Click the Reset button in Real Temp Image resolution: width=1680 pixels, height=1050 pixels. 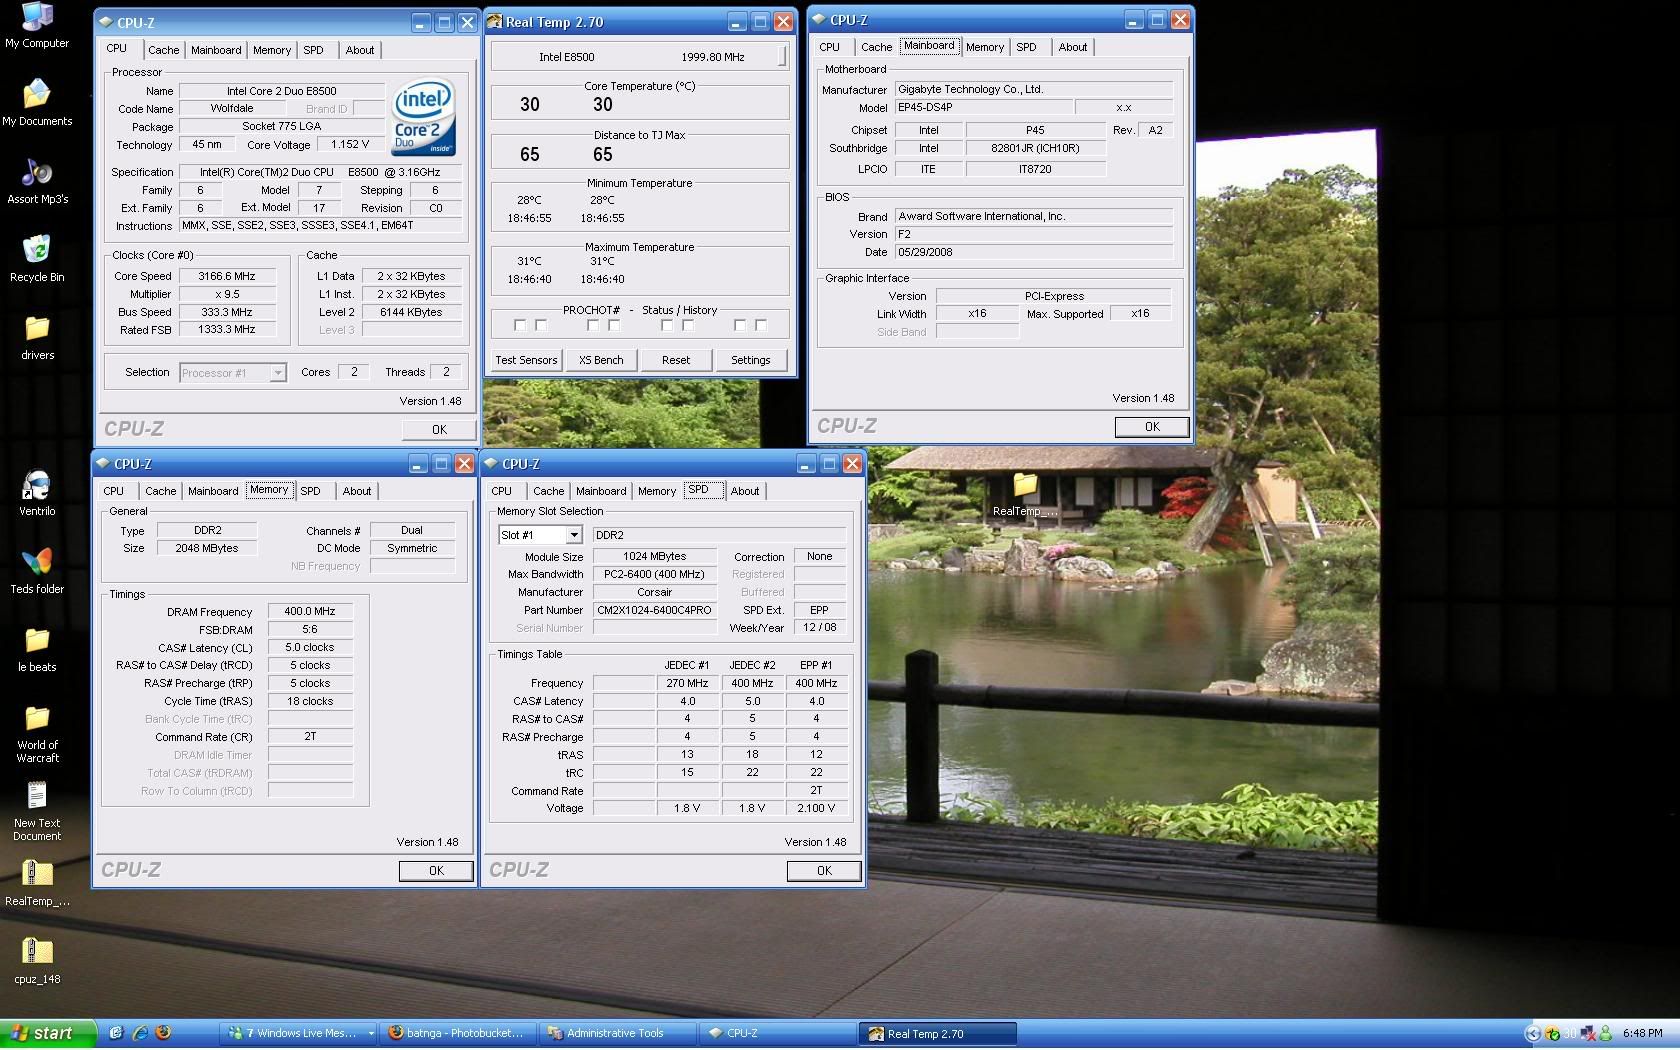coord(676,360)
